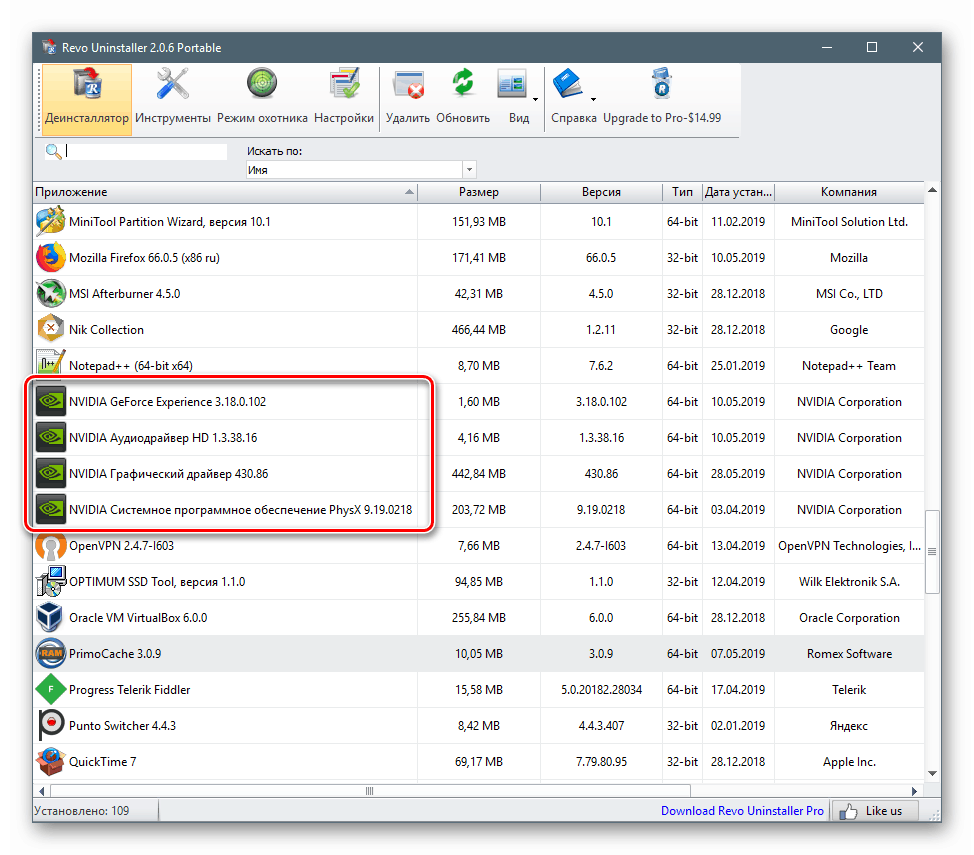Click vertical scrollbar down arrow
The width and height of the screenshot is (974, 855).
tap(932, 774)
